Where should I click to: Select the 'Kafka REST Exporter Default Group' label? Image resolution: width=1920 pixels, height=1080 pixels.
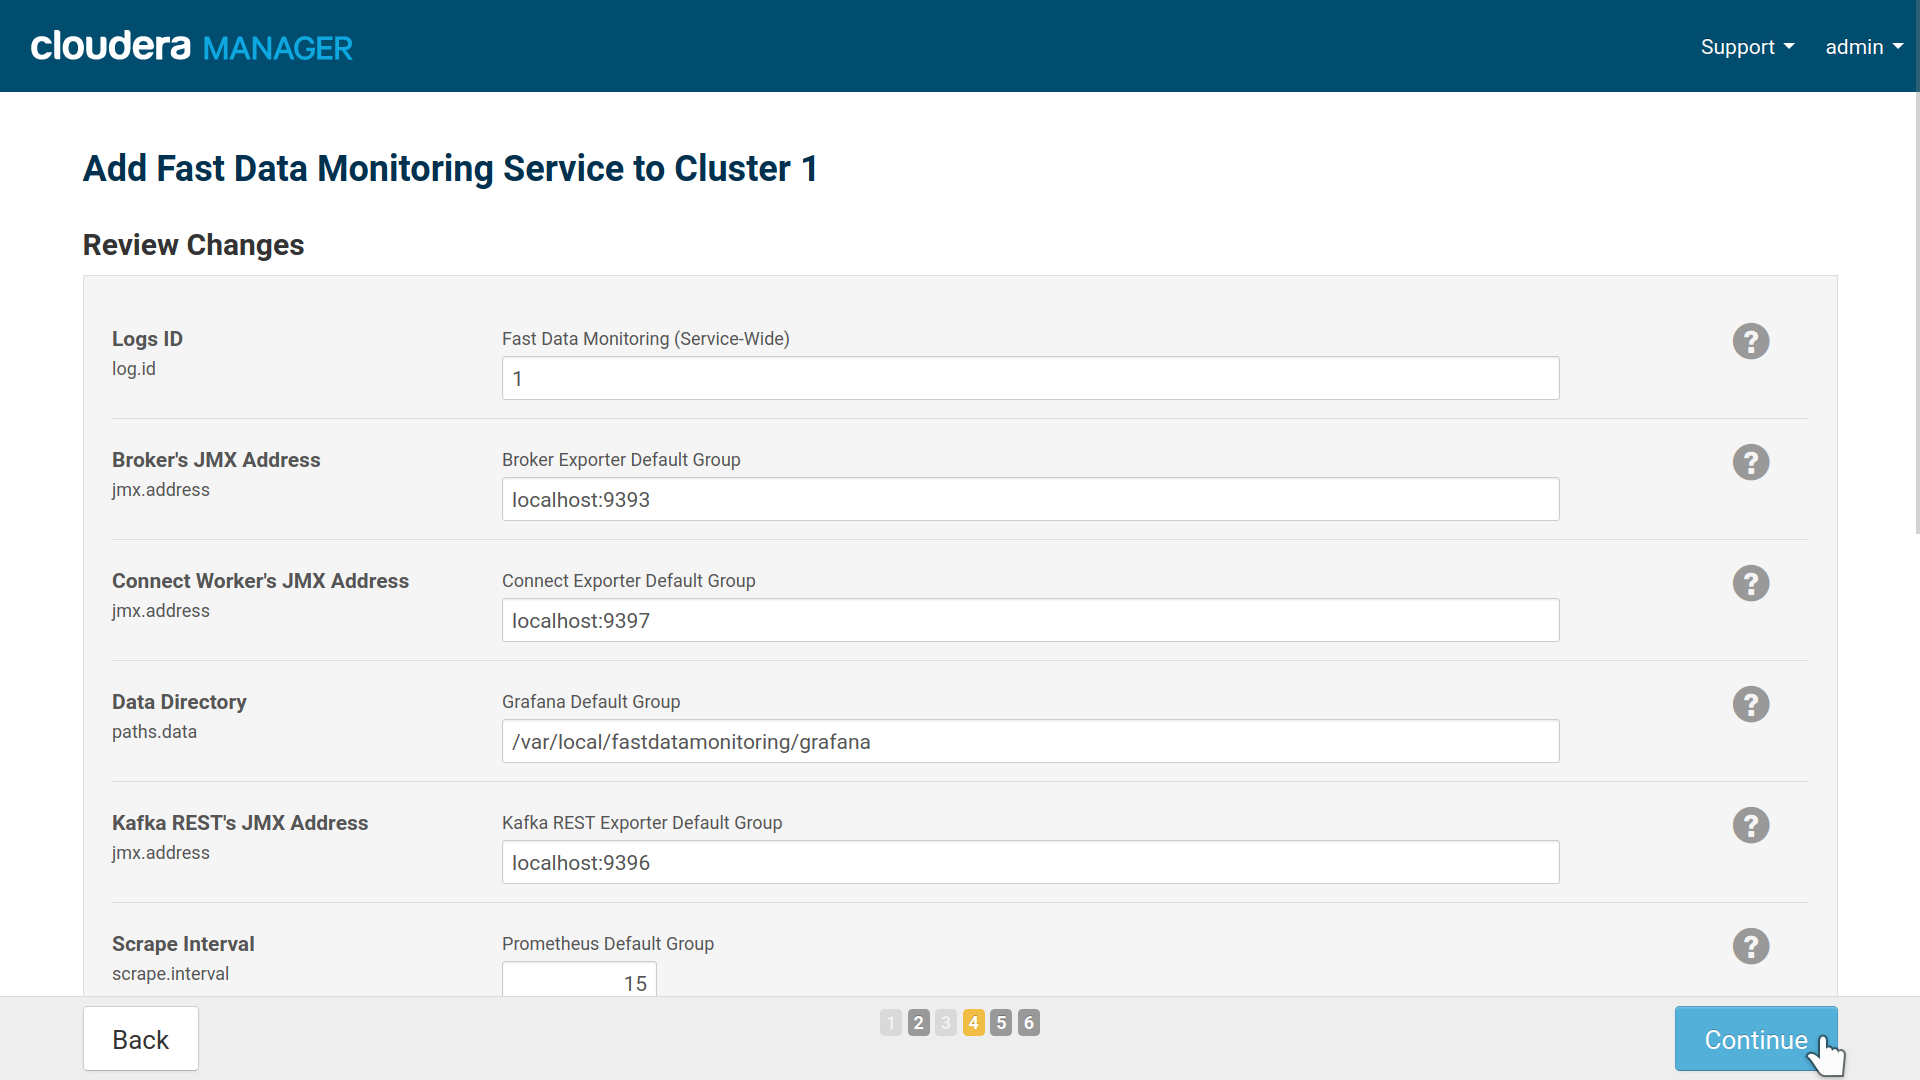[x=642, y=823]
